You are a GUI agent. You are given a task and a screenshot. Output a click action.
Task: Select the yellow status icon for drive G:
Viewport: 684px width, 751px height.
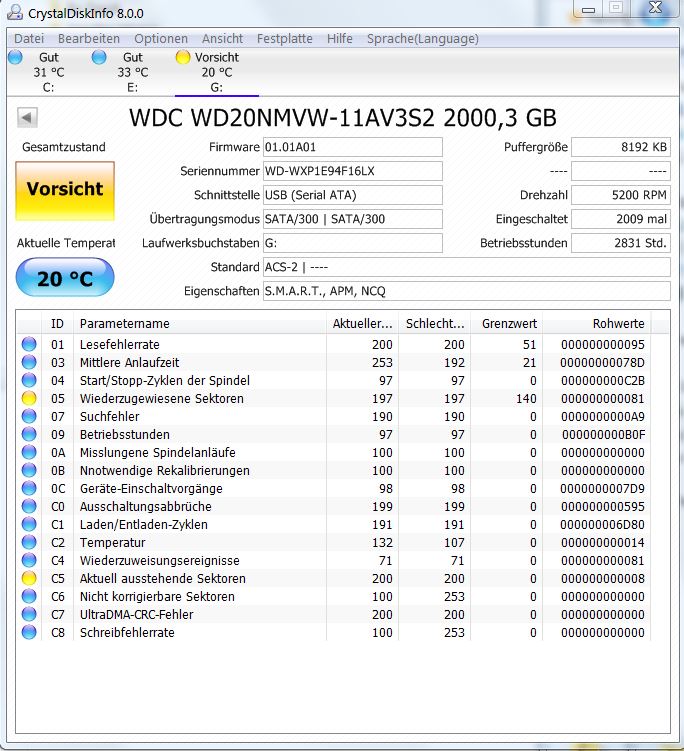(182, 57)
